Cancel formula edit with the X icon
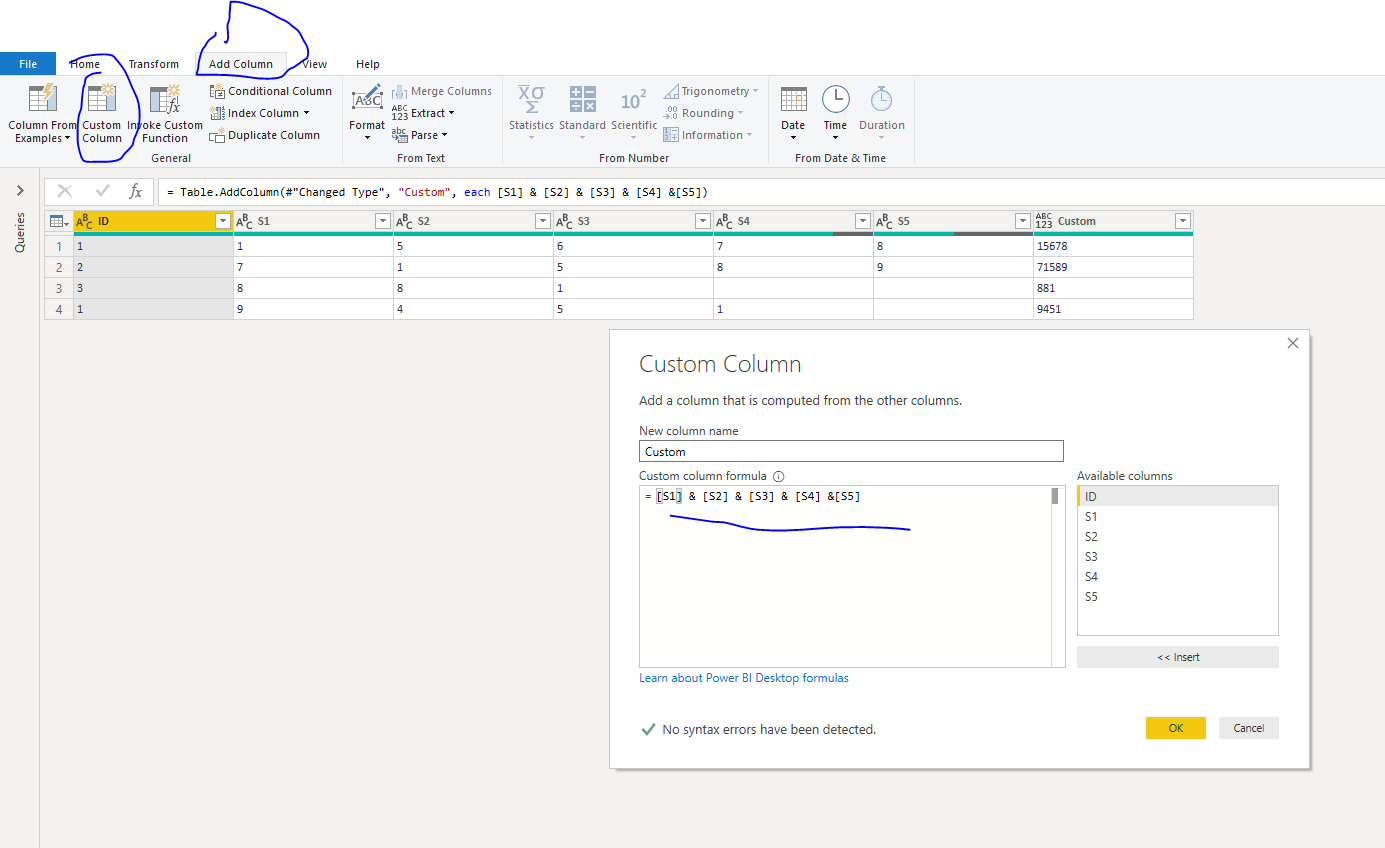1385x848 pixels. coord(65,191)
